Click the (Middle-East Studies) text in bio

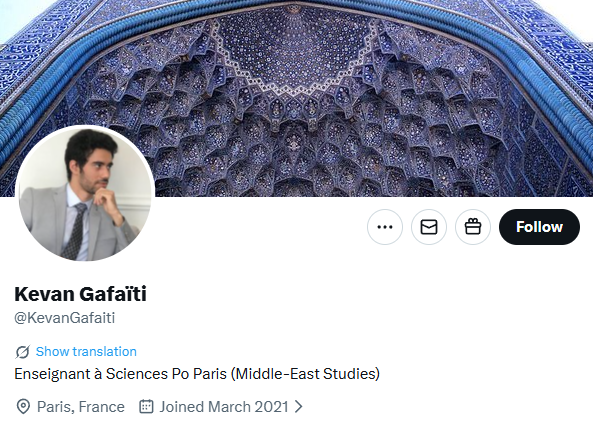click(x=305, y=374)
